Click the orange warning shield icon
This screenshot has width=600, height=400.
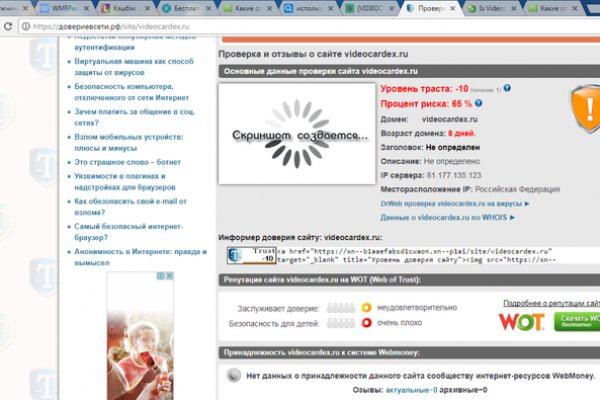pos(584,108)
